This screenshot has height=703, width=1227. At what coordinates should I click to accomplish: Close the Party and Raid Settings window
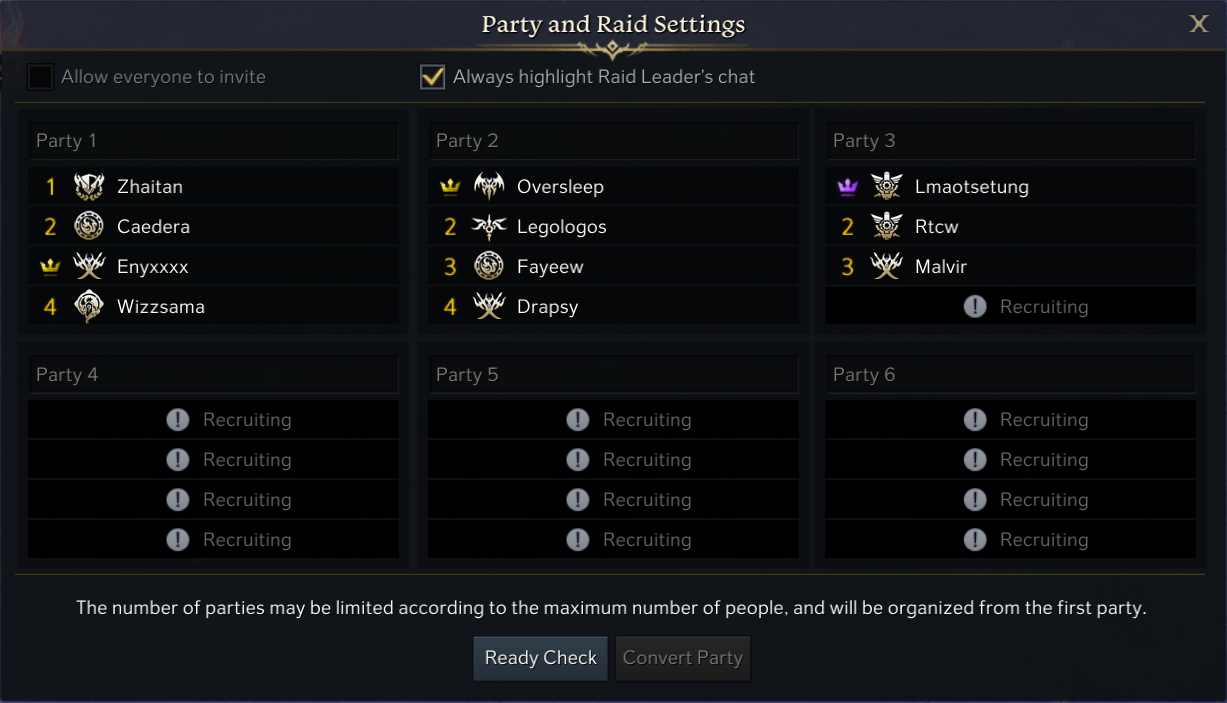[x=1198, y=25]
